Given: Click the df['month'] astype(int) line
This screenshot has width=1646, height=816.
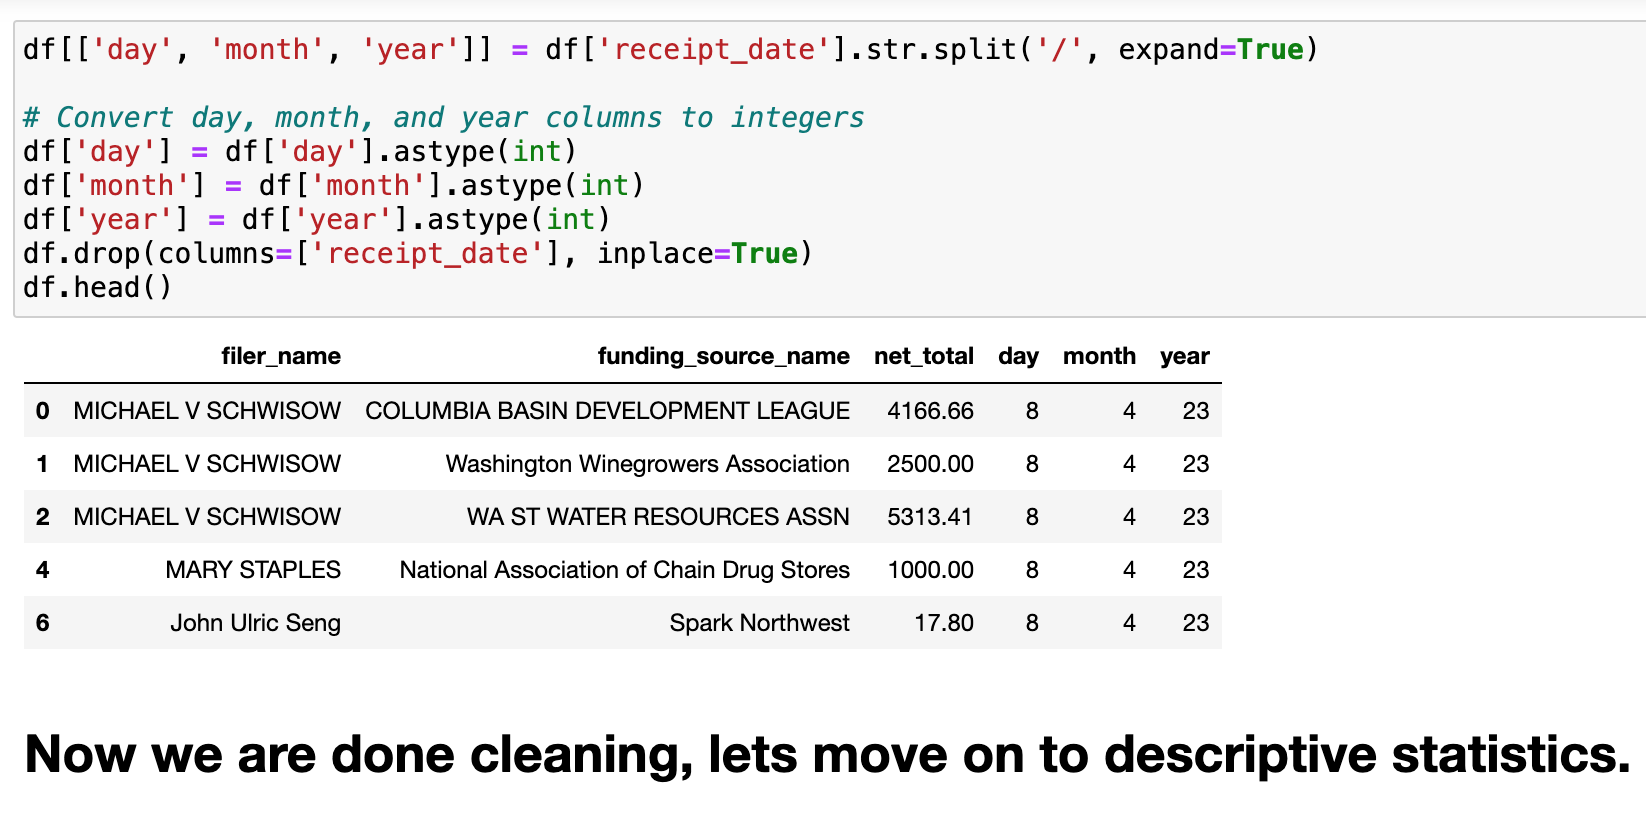Looking at the screenshot, I should tap(333, 186).
